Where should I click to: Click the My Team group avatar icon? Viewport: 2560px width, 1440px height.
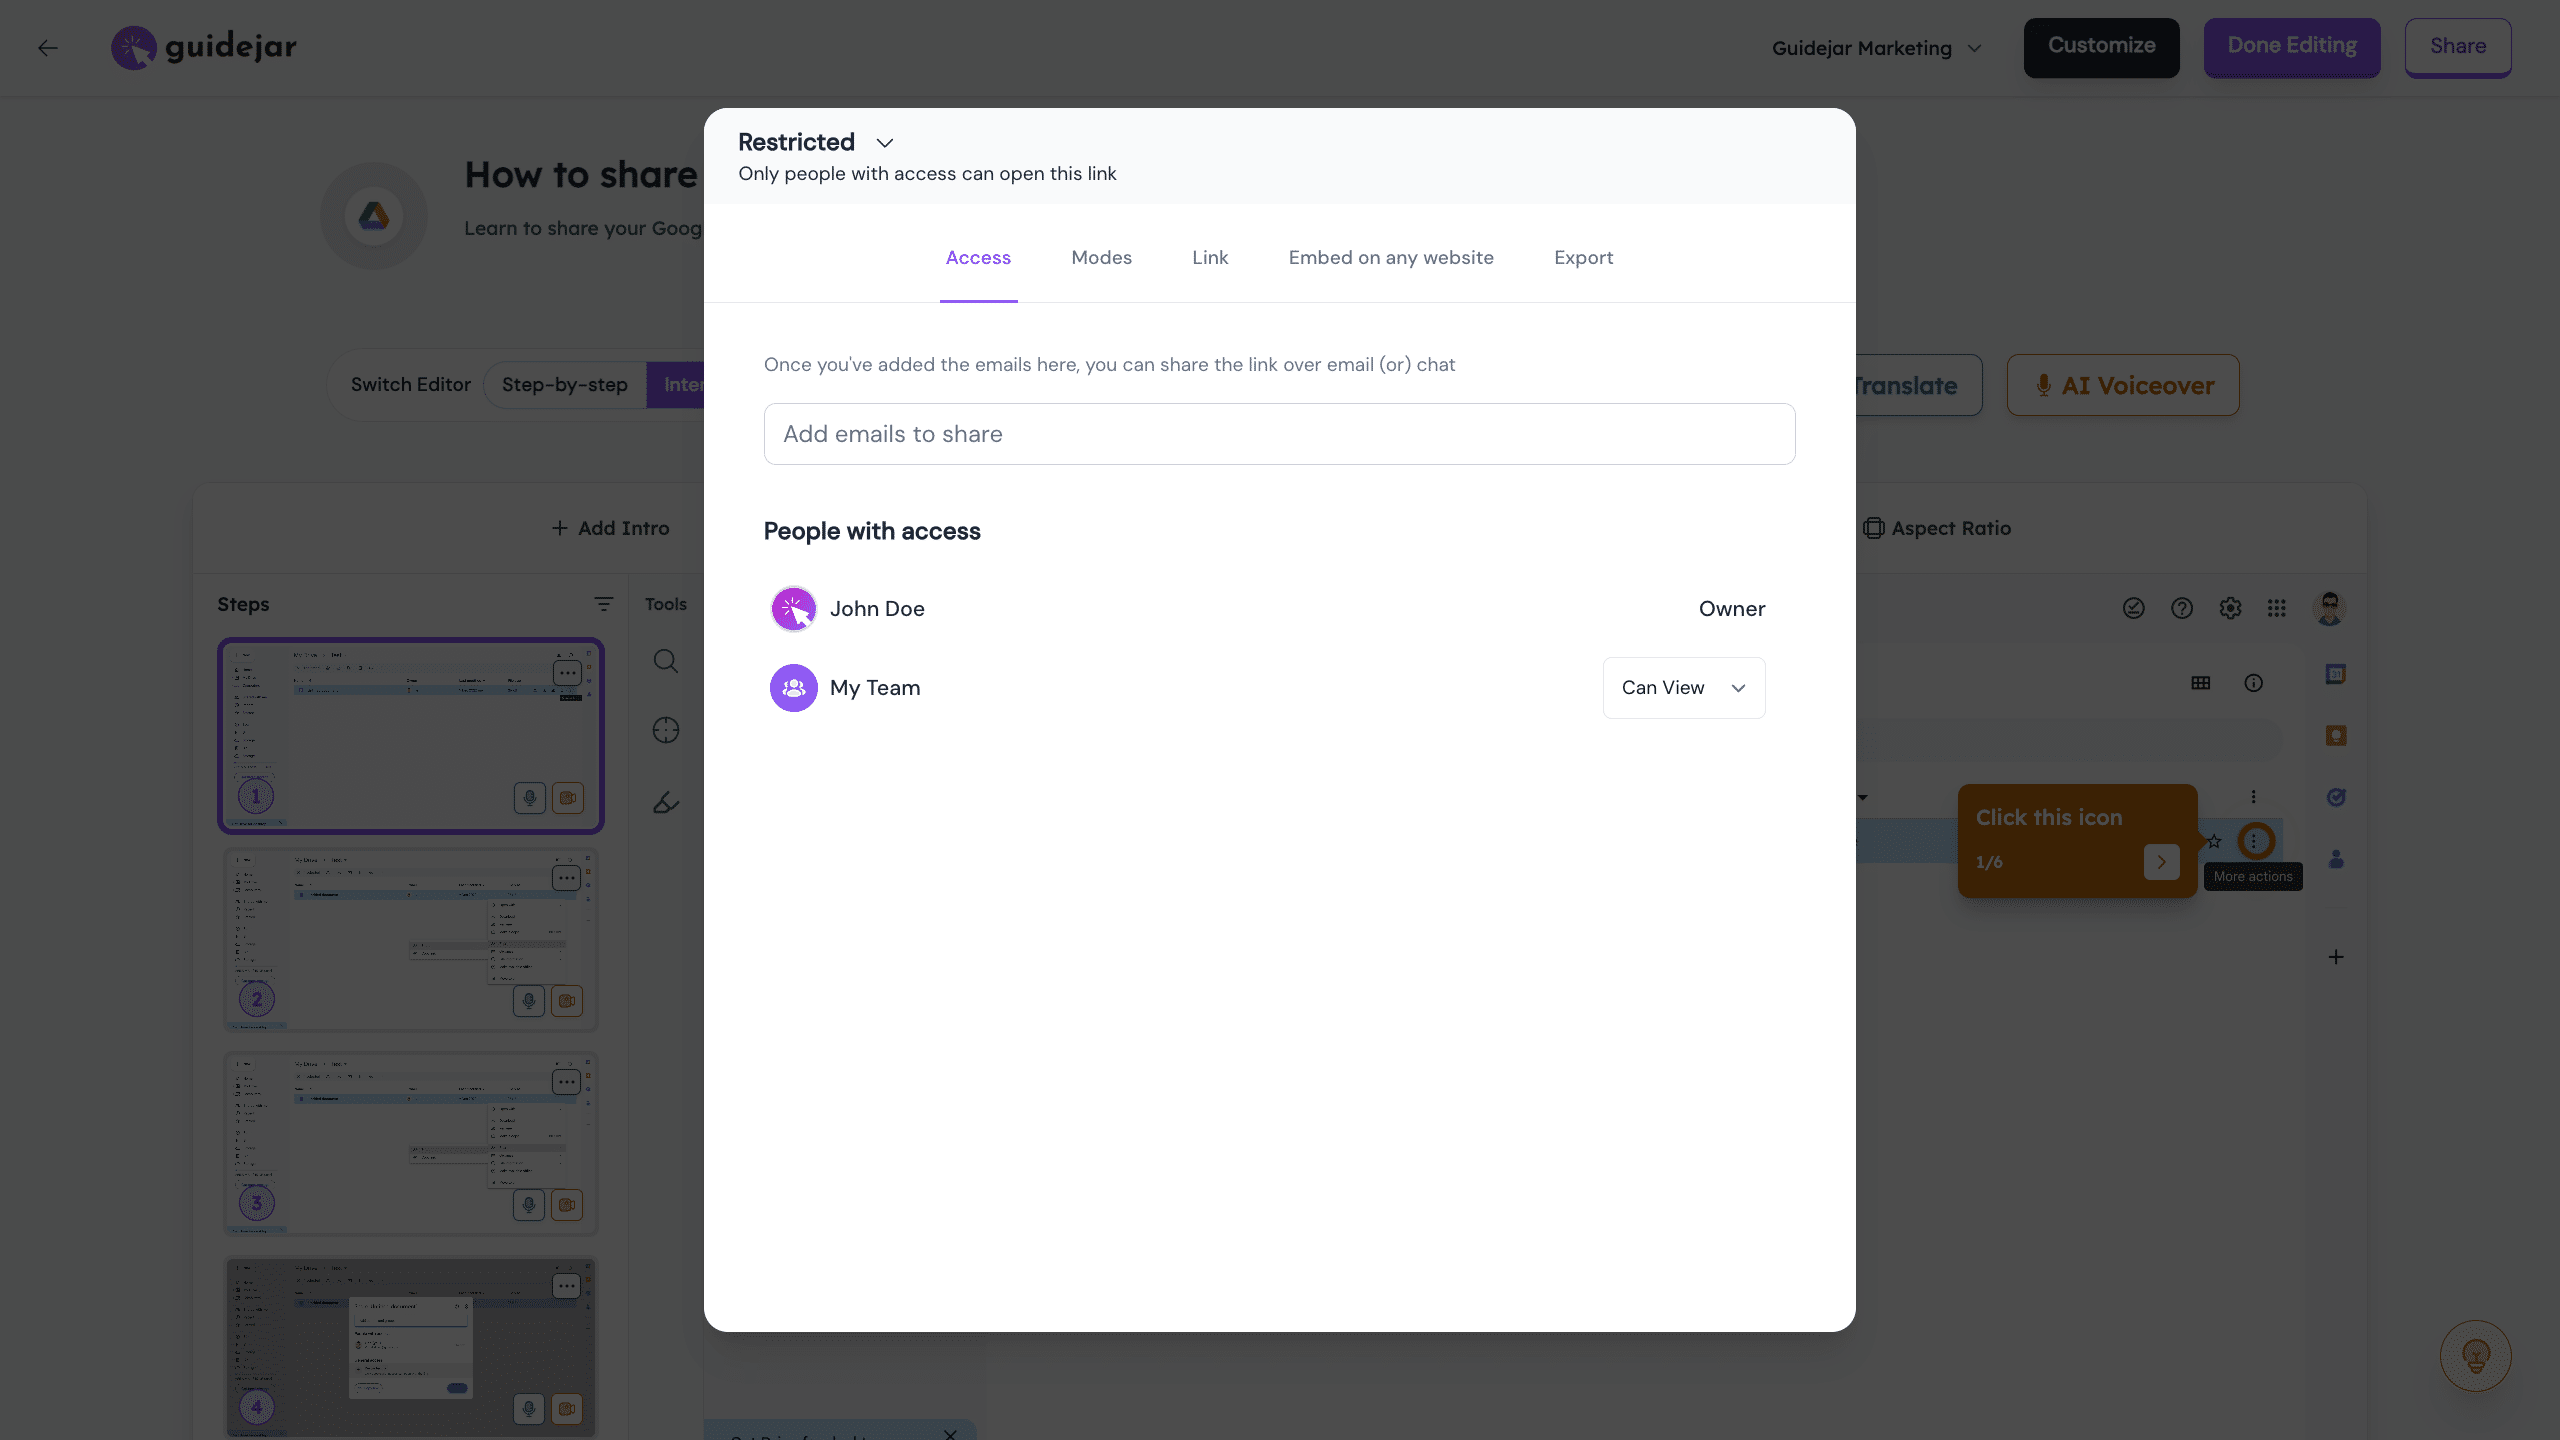pyautogui.click(x=793, y=688)
